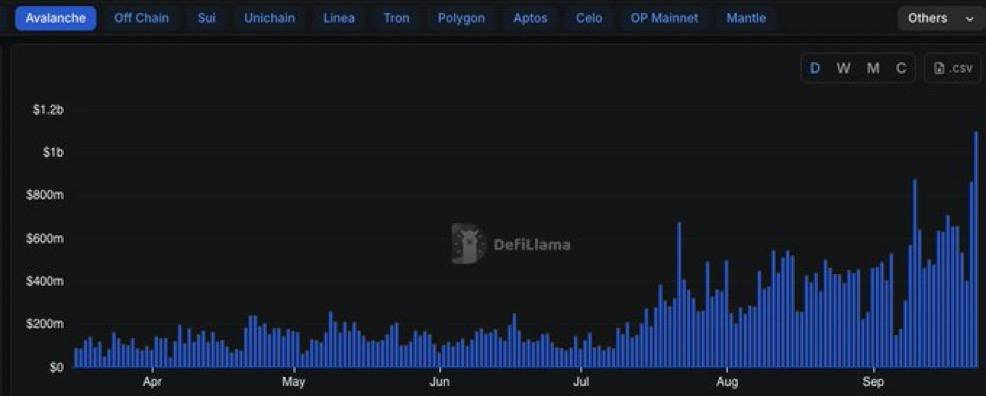Open the Celo chain tab
986x396 pixels.
pos(589,18)
